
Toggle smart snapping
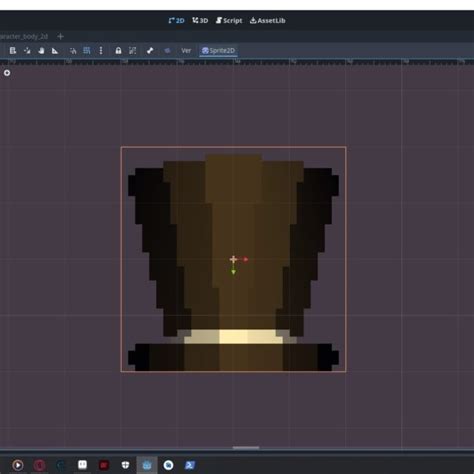coord(73,51)
